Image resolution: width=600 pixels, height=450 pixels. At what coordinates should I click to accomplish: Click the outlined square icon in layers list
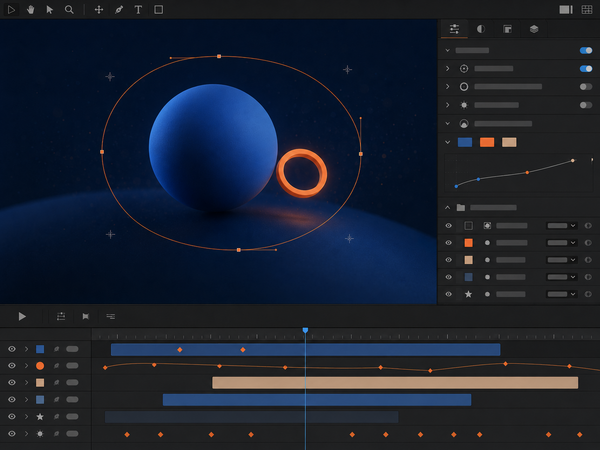click(x=468, y=226)
